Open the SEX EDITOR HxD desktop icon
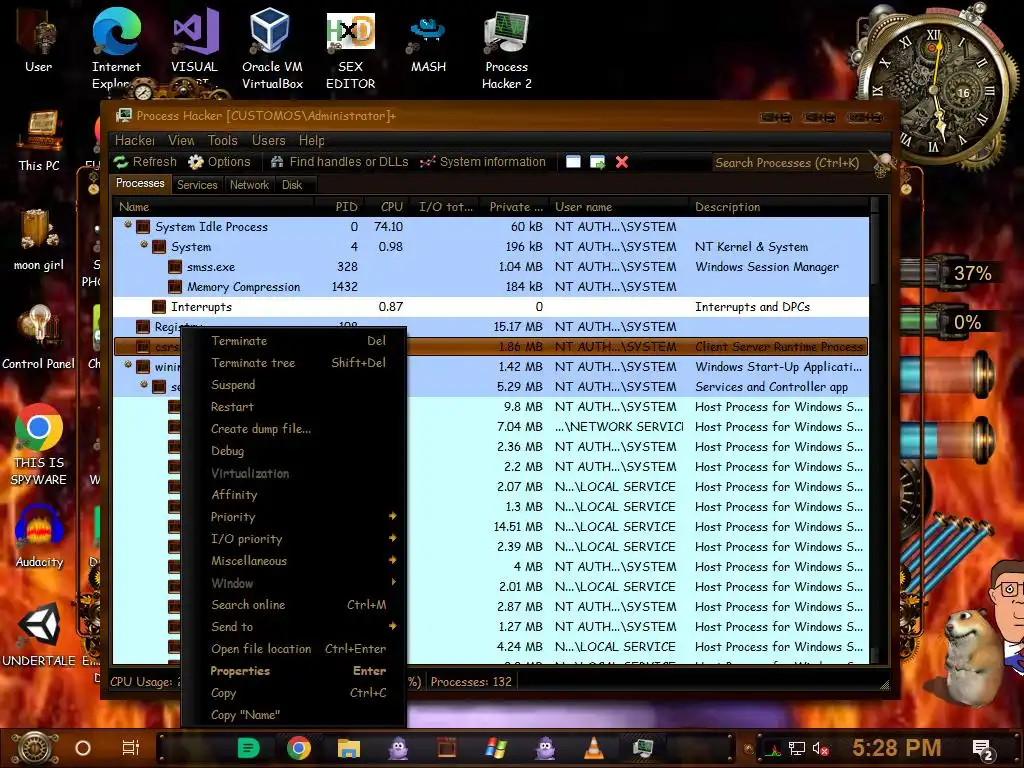The image size is (1024, 768). point(351,49)
